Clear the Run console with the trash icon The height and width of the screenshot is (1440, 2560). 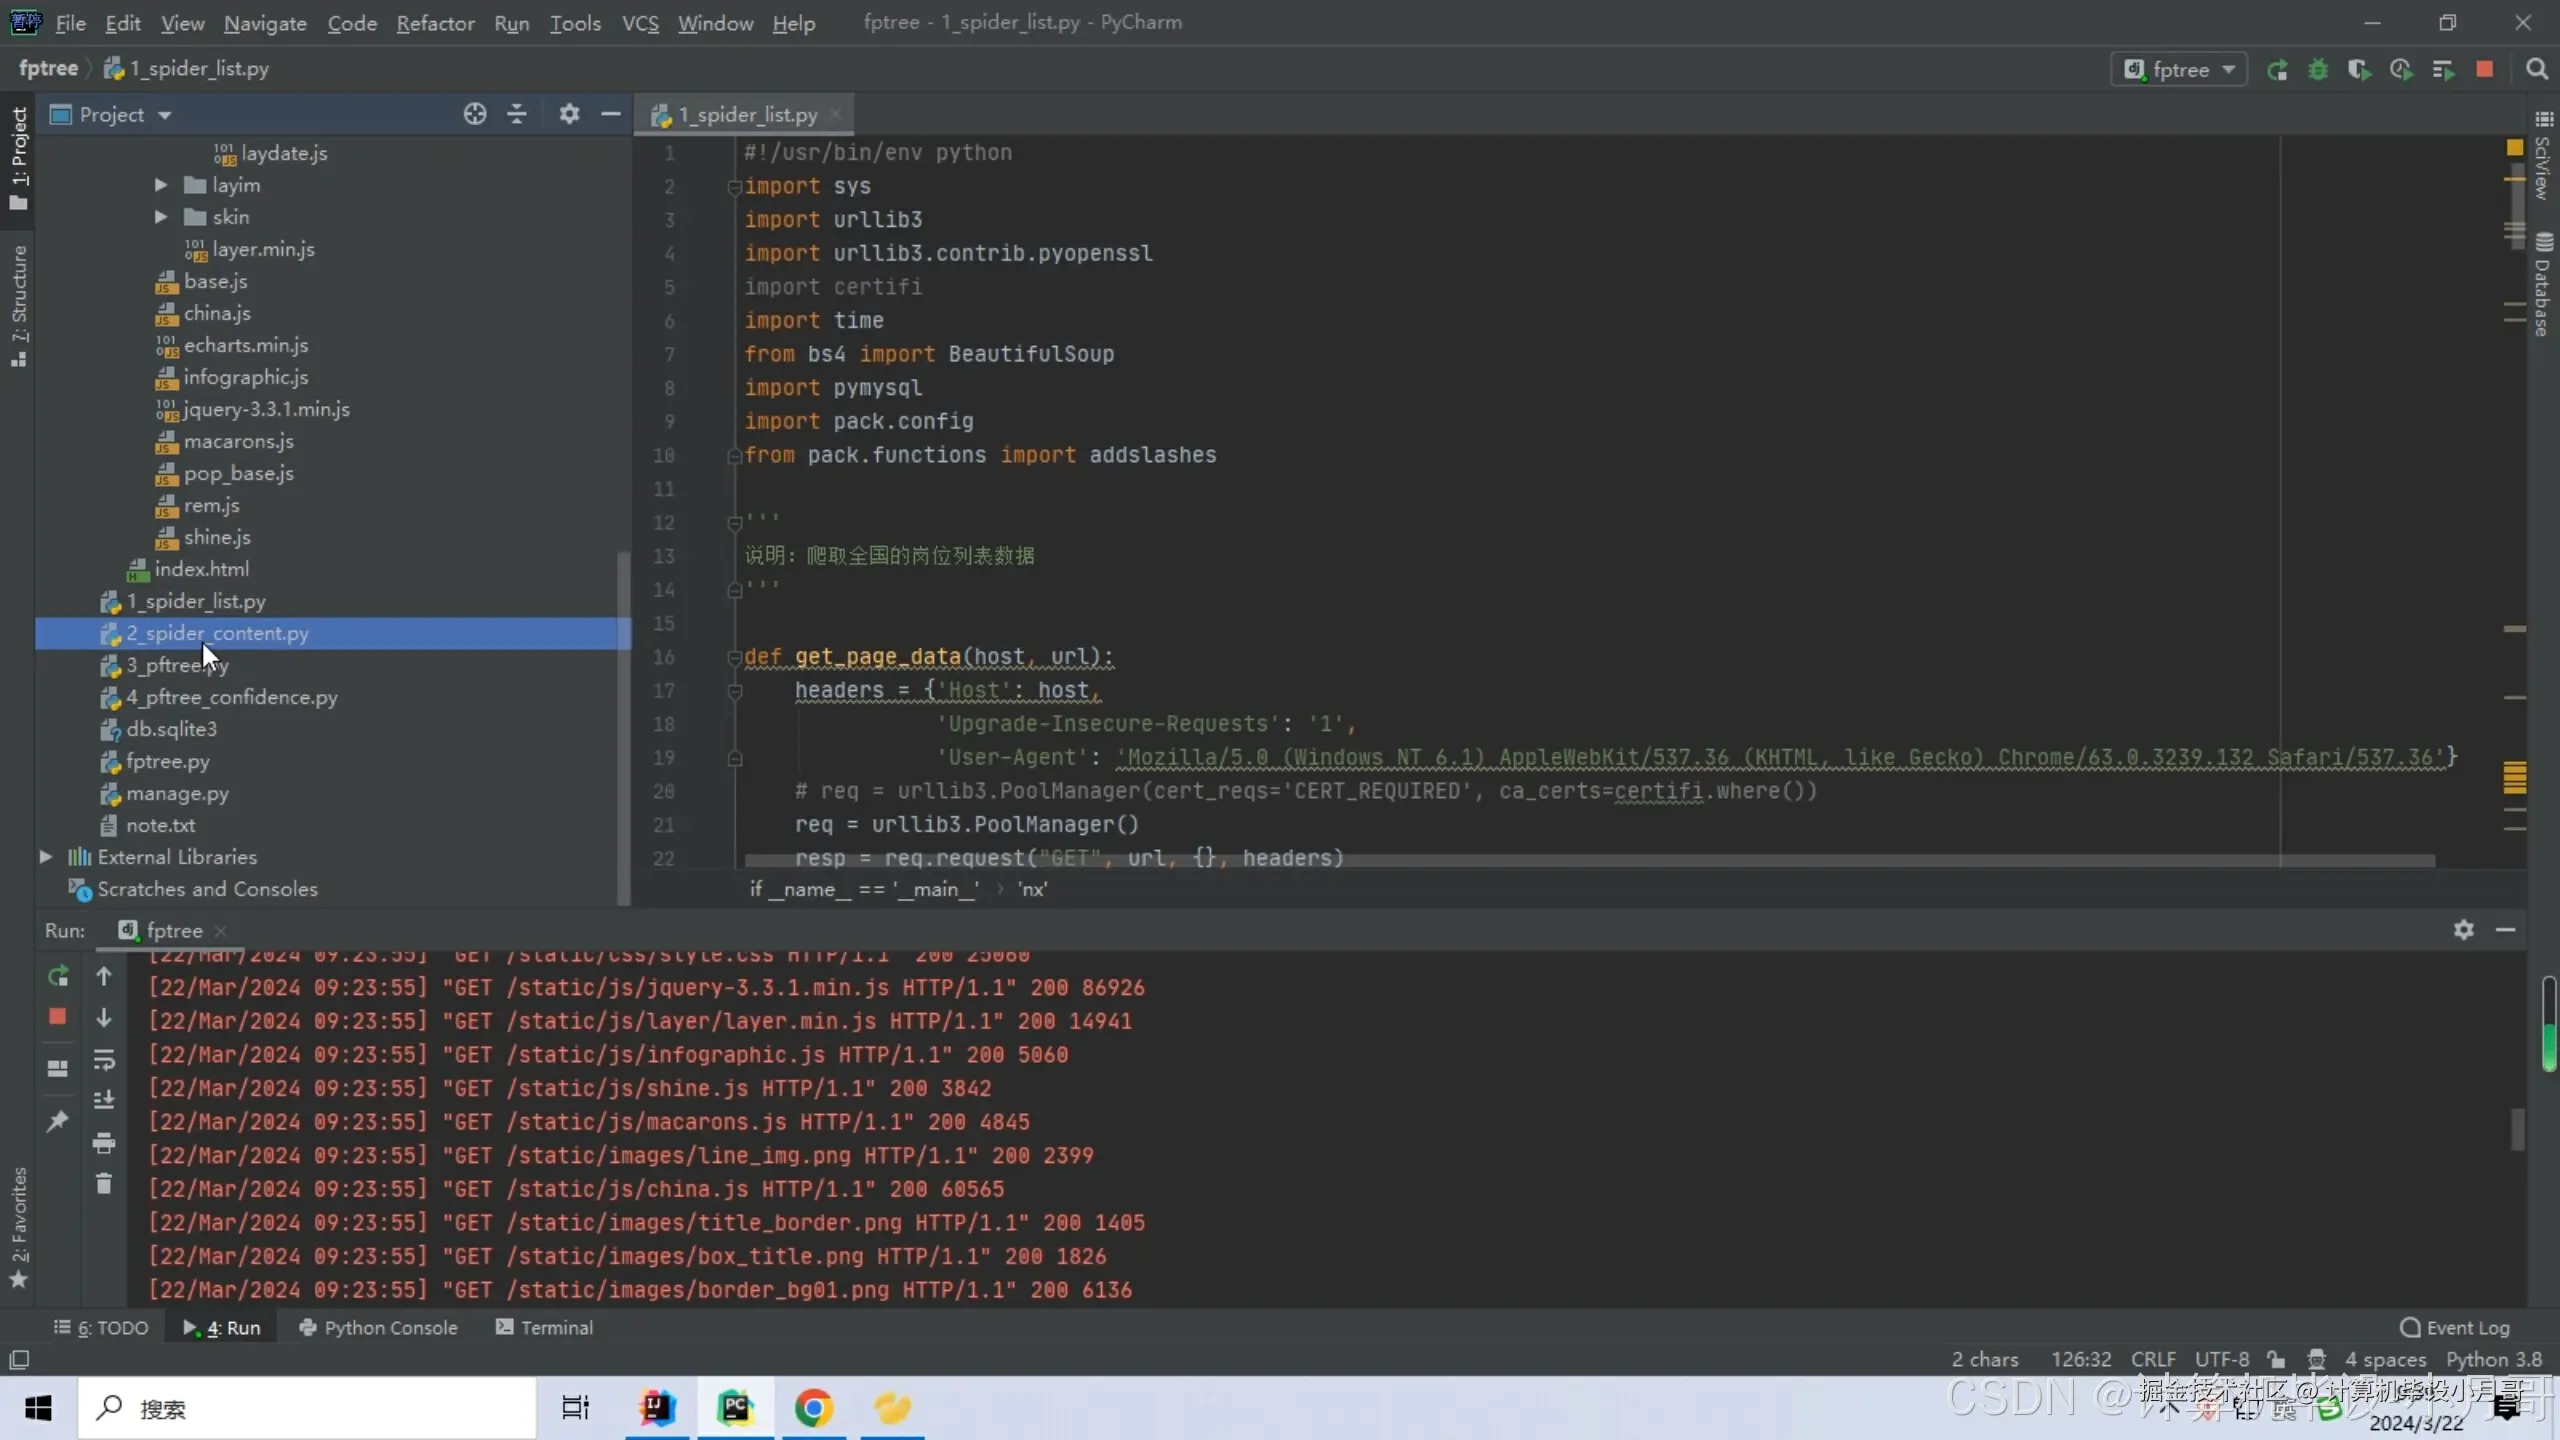tap(104, 1184)
